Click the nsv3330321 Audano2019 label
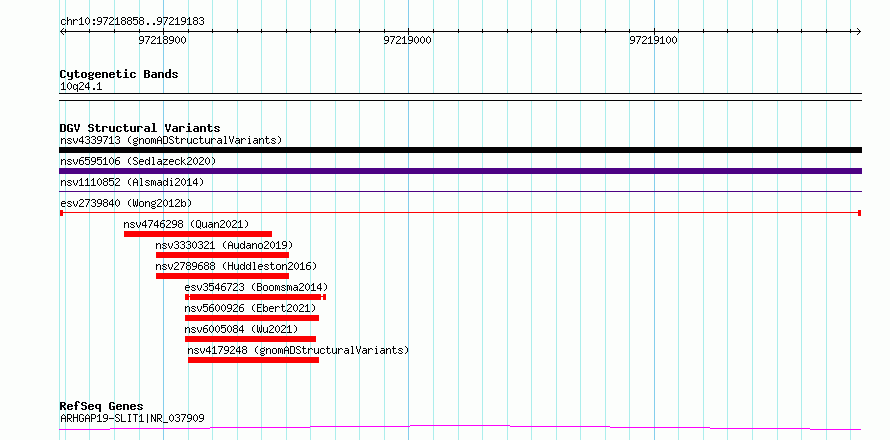 (224, 245)
